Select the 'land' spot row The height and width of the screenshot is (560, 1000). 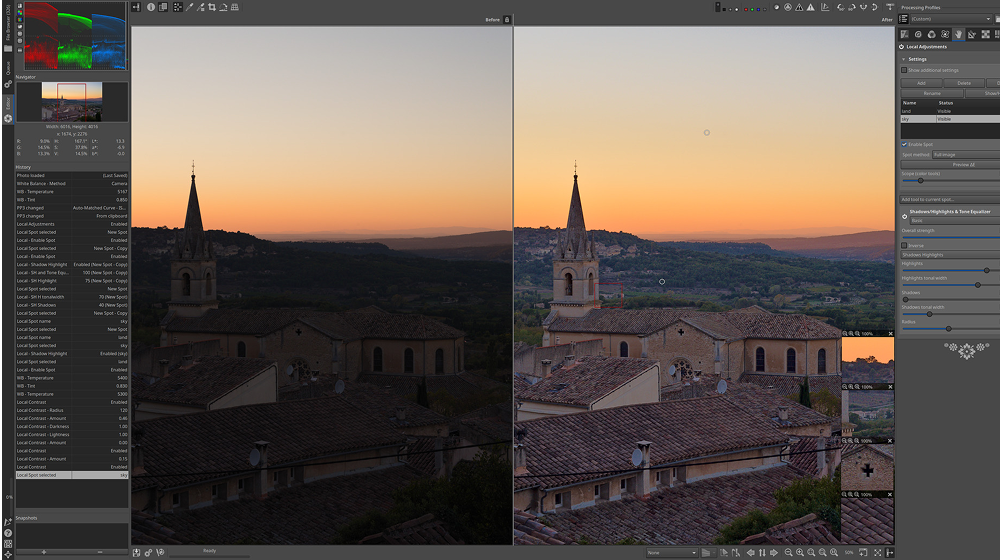[950, 111]
